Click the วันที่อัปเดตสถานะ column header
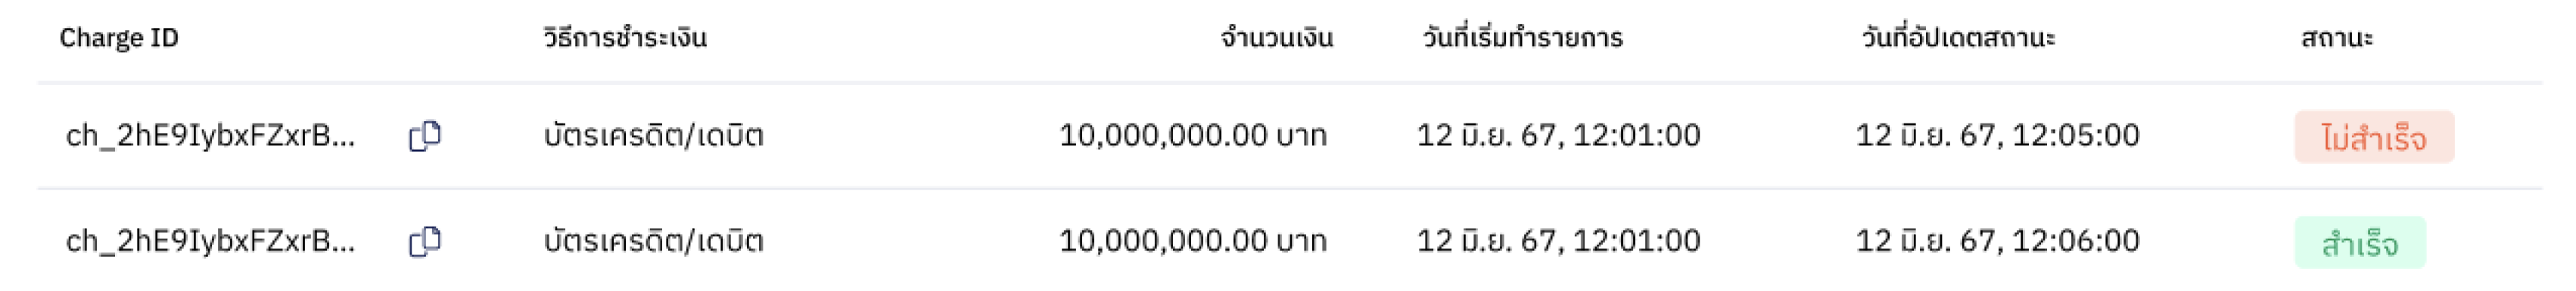Viewport: 2576px width, 291px height. pos(1958,38)
